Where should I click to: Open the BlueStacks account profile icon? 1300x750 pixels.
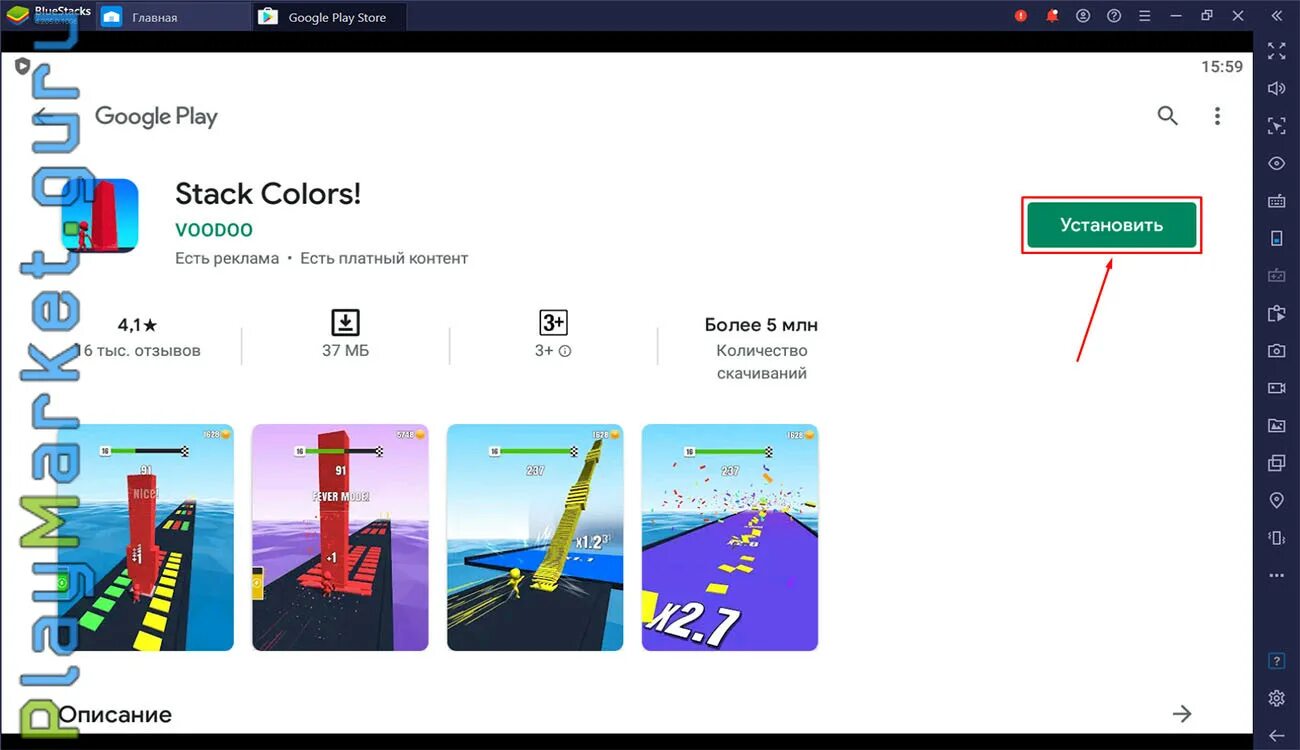click(x=1083, y=16)
